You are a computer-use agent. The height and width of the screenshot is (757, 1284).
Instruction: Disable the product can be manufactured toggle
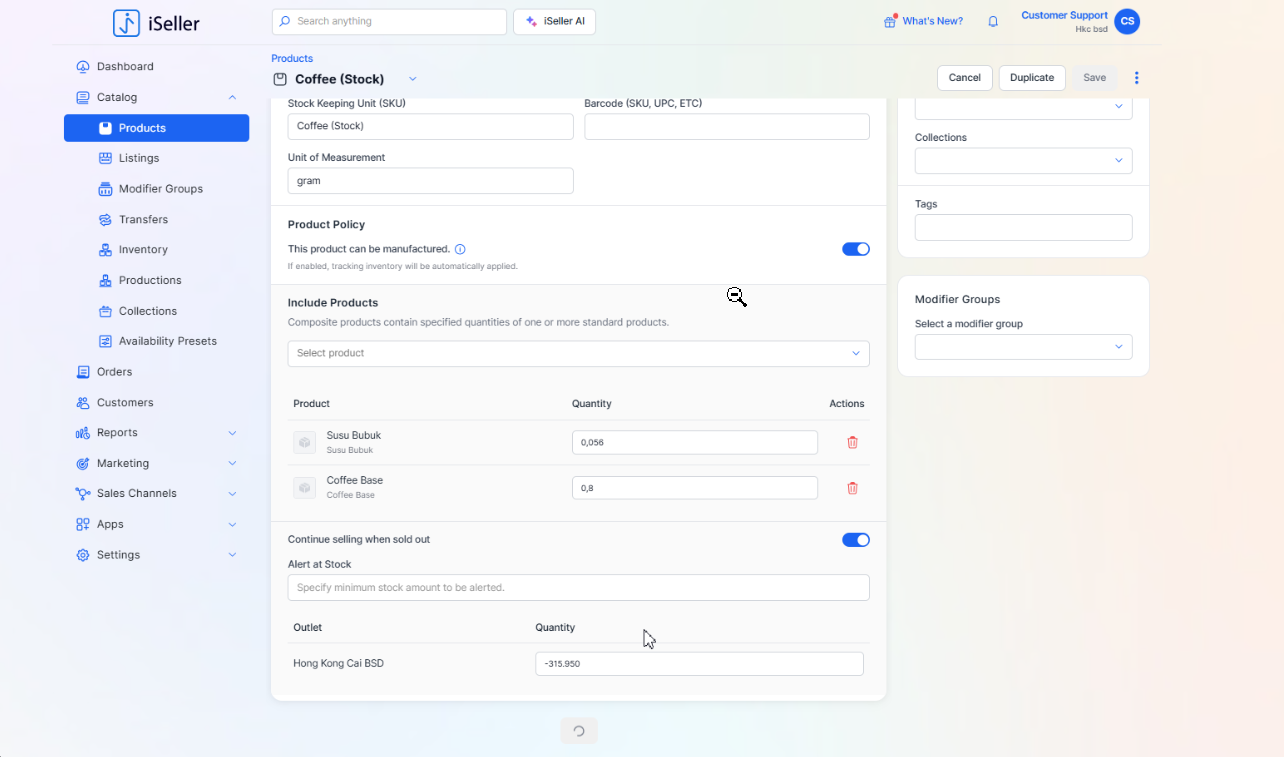click(x=855, y=249)
